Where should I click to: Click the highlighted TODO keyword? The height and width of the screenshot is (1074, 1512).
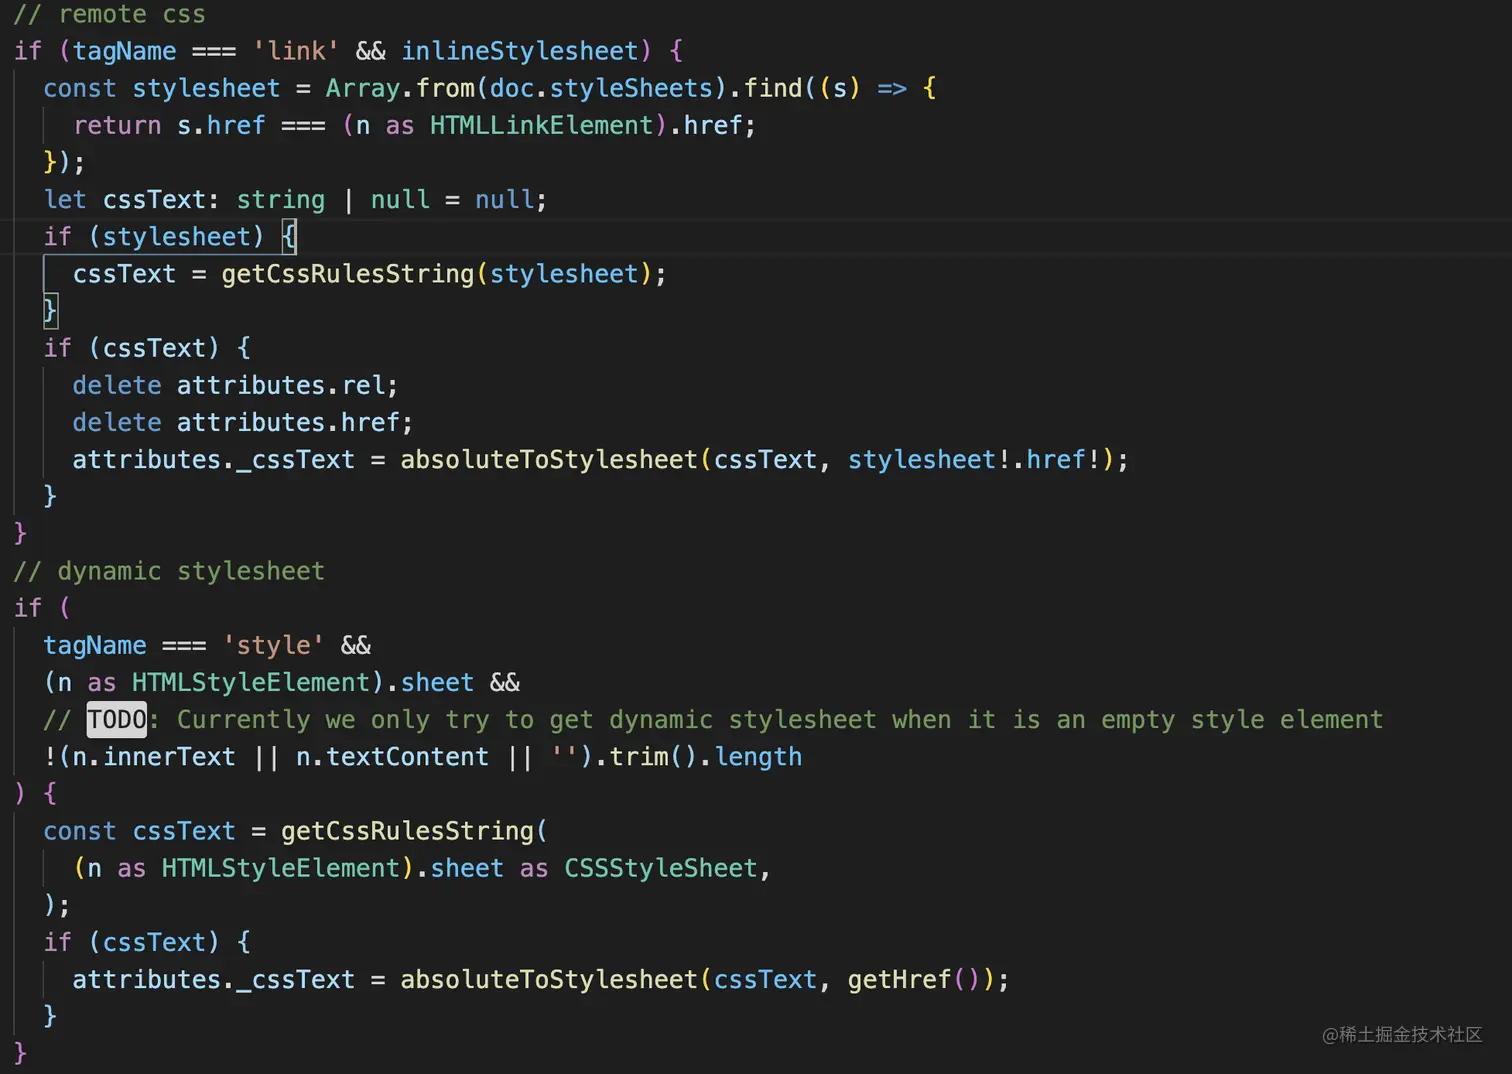pos(117,719)
